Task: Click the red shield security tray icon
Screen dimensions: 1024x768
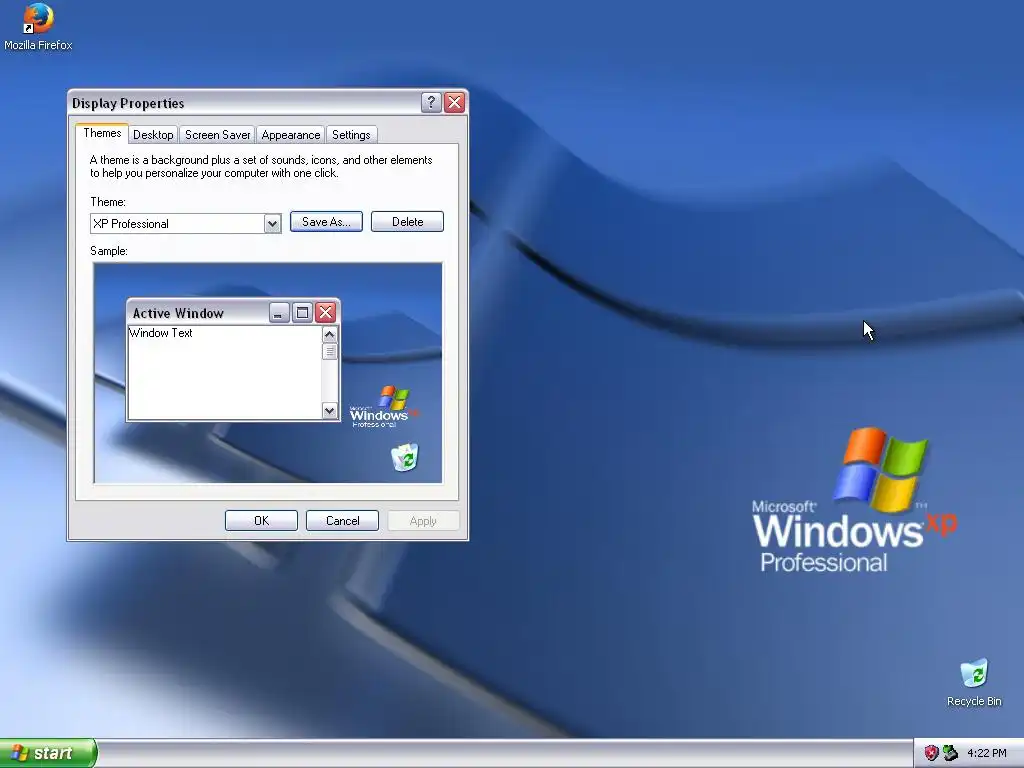Action: tap(931, 753)
